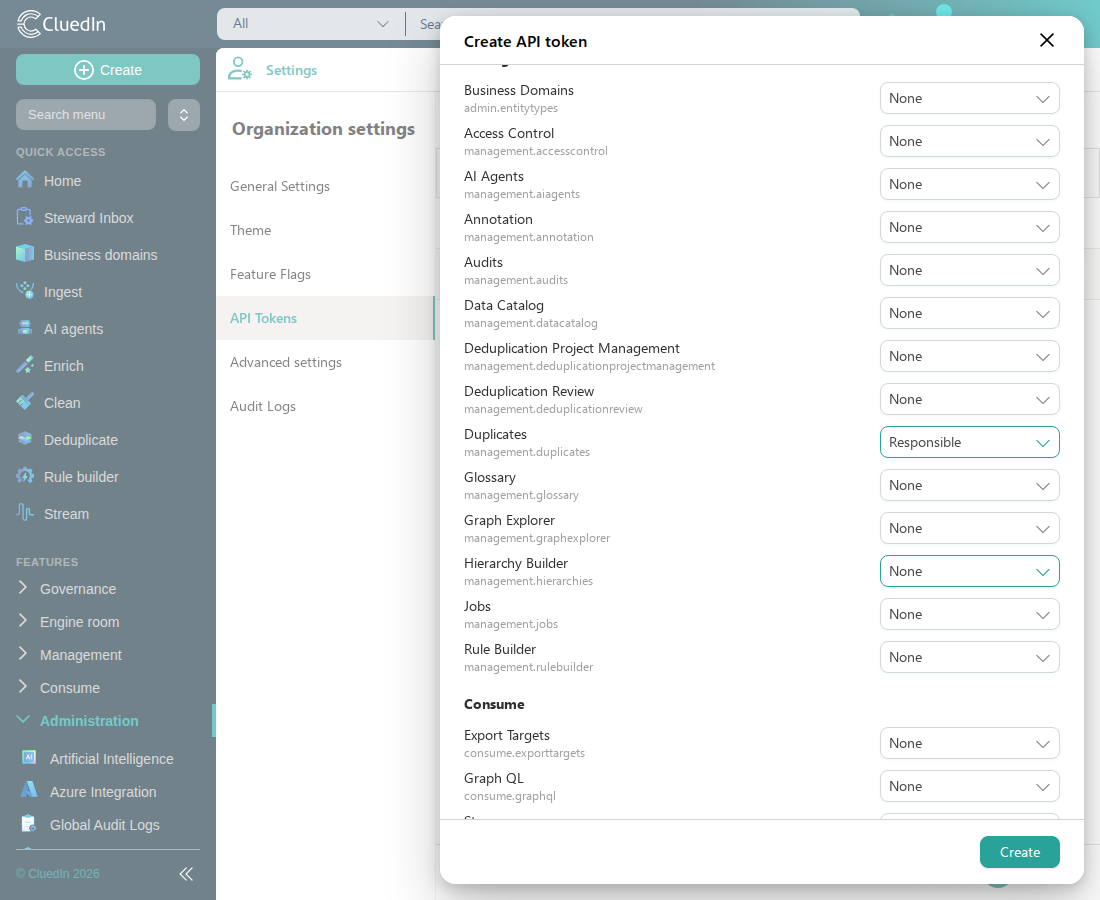1100x900 pixels.
Task: Open Advanced settings tab
Action: pyautogui.click(x=326, y=362)
